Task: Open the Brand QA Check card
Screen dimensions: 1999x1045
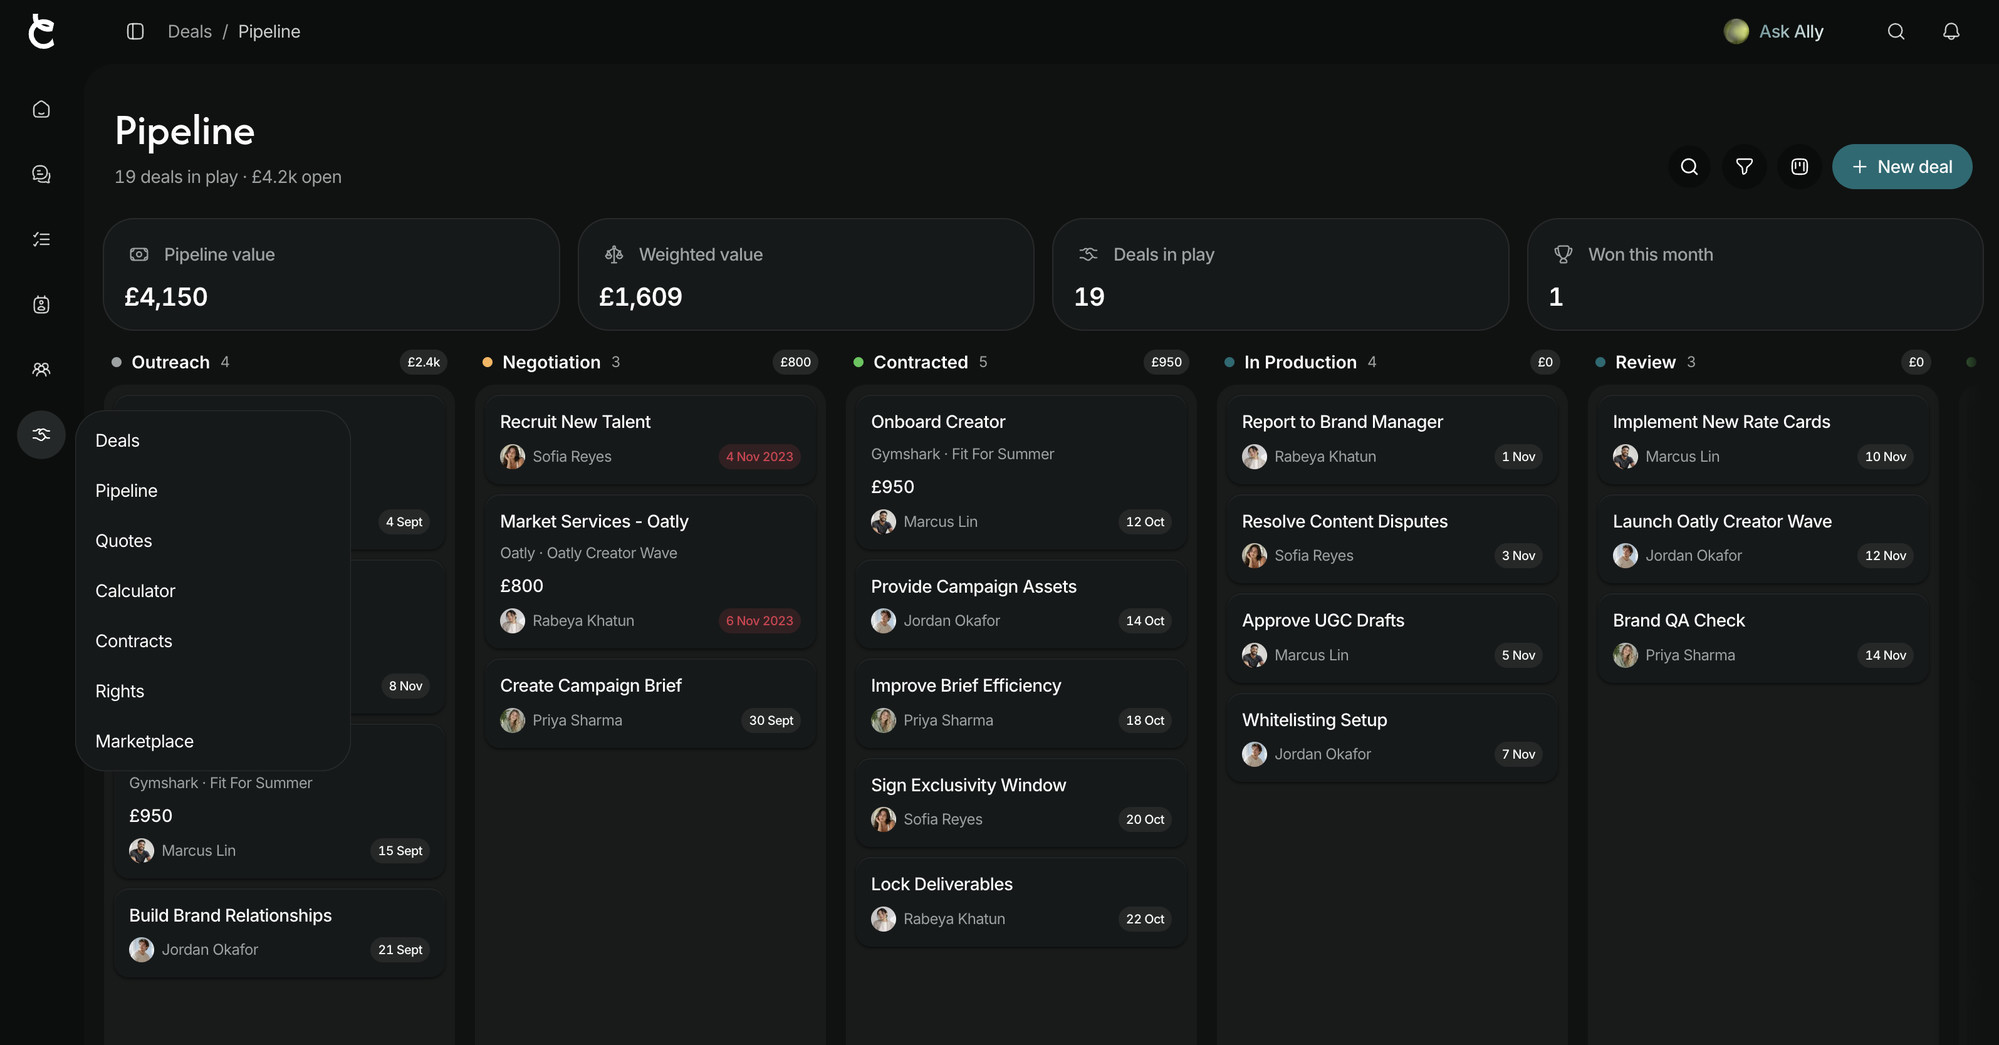Action: (x=1763, y=638)
